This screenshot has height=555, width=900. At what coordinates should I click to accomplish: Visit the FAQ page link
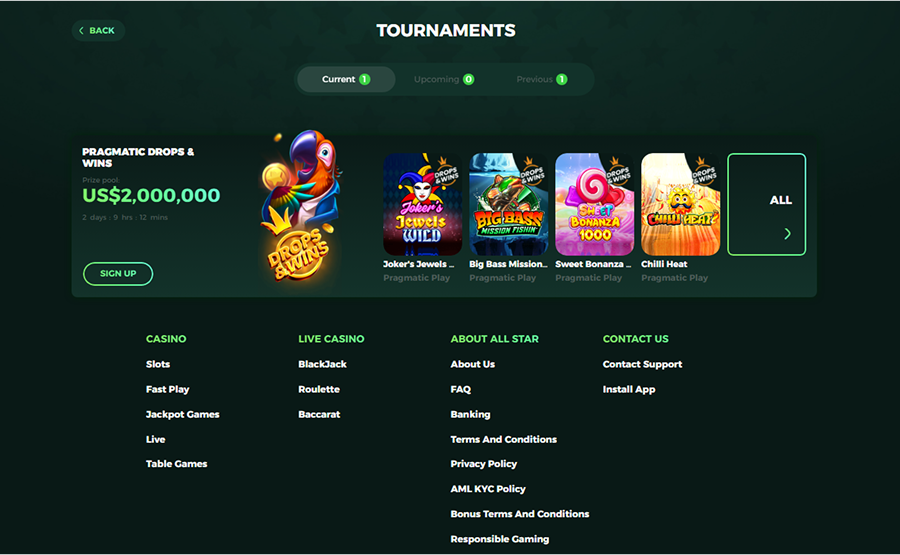coord(461,389)
